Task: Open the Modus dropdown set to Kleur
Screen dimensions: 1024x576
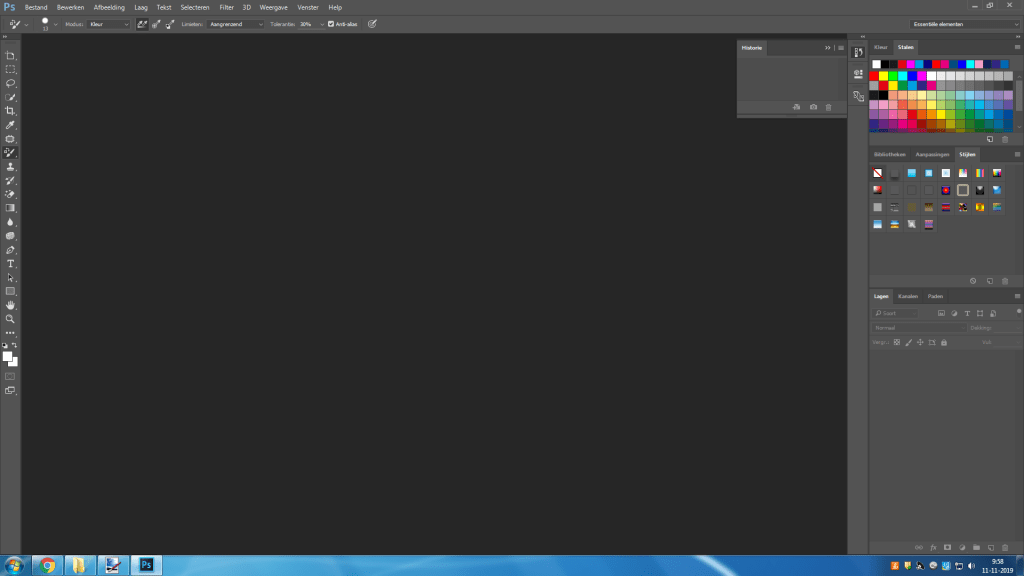Action: (109, 24)
